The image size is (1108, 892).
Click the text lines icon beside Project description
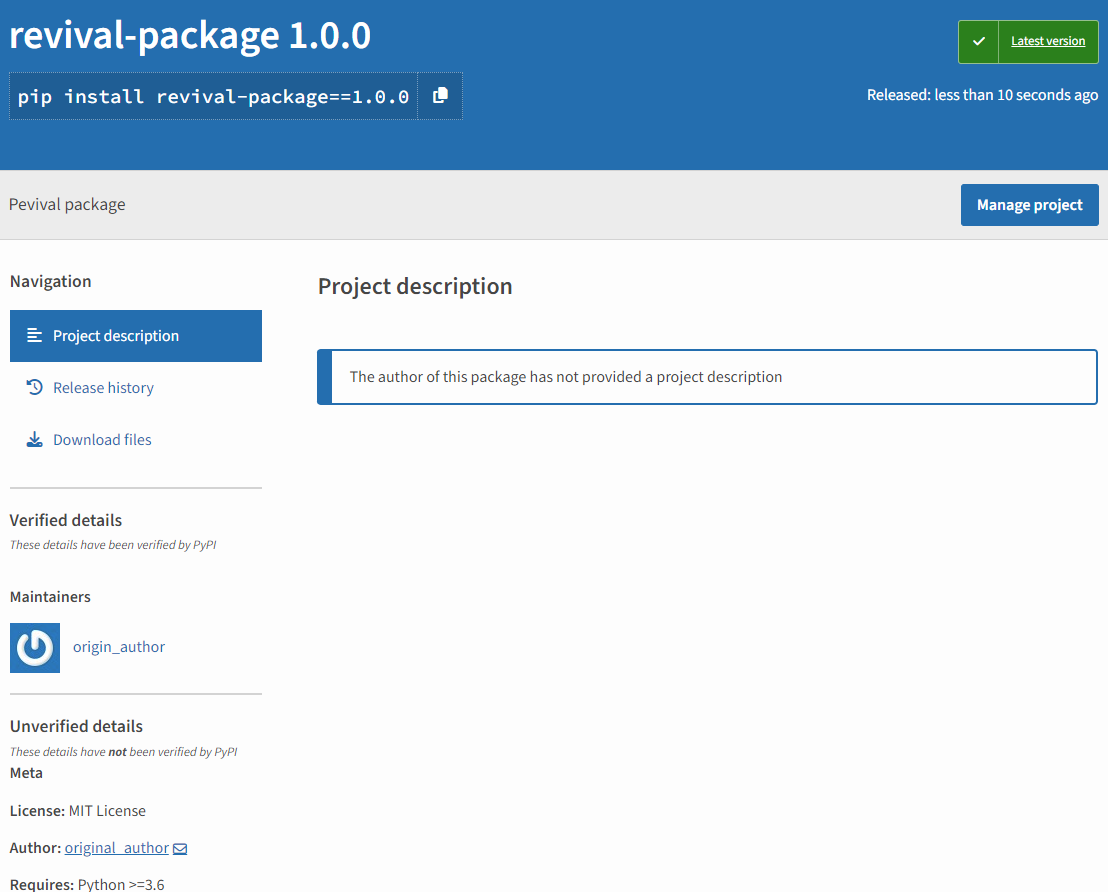click(34, 335)
